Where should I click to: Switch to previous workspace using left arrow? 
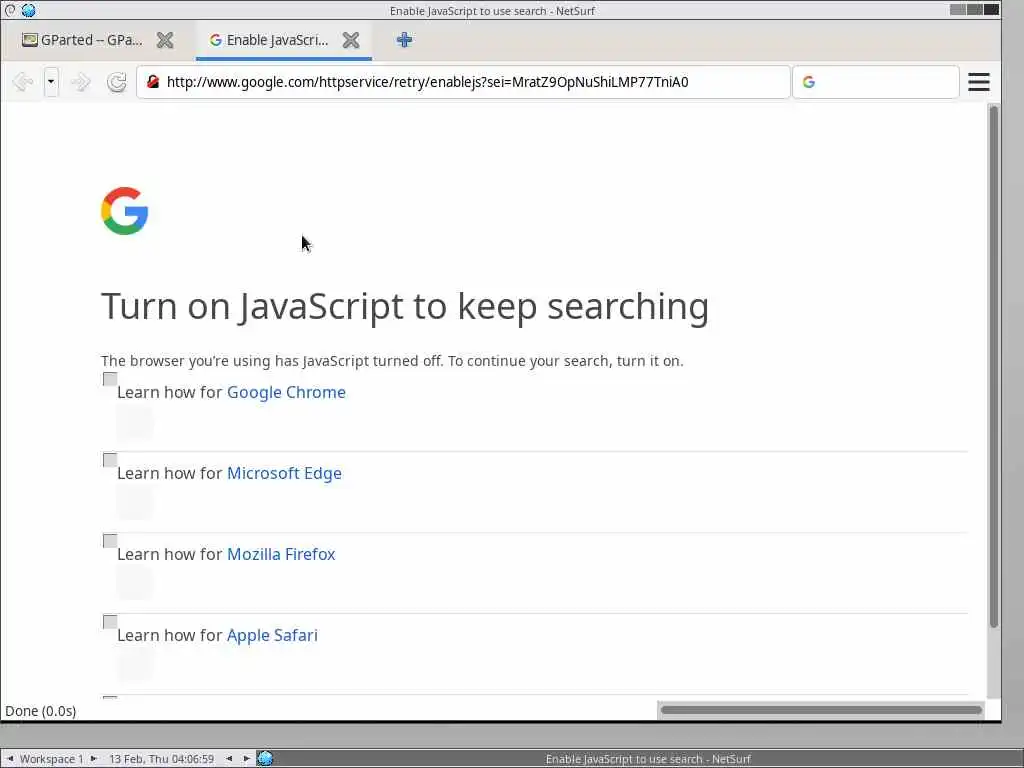10,758
